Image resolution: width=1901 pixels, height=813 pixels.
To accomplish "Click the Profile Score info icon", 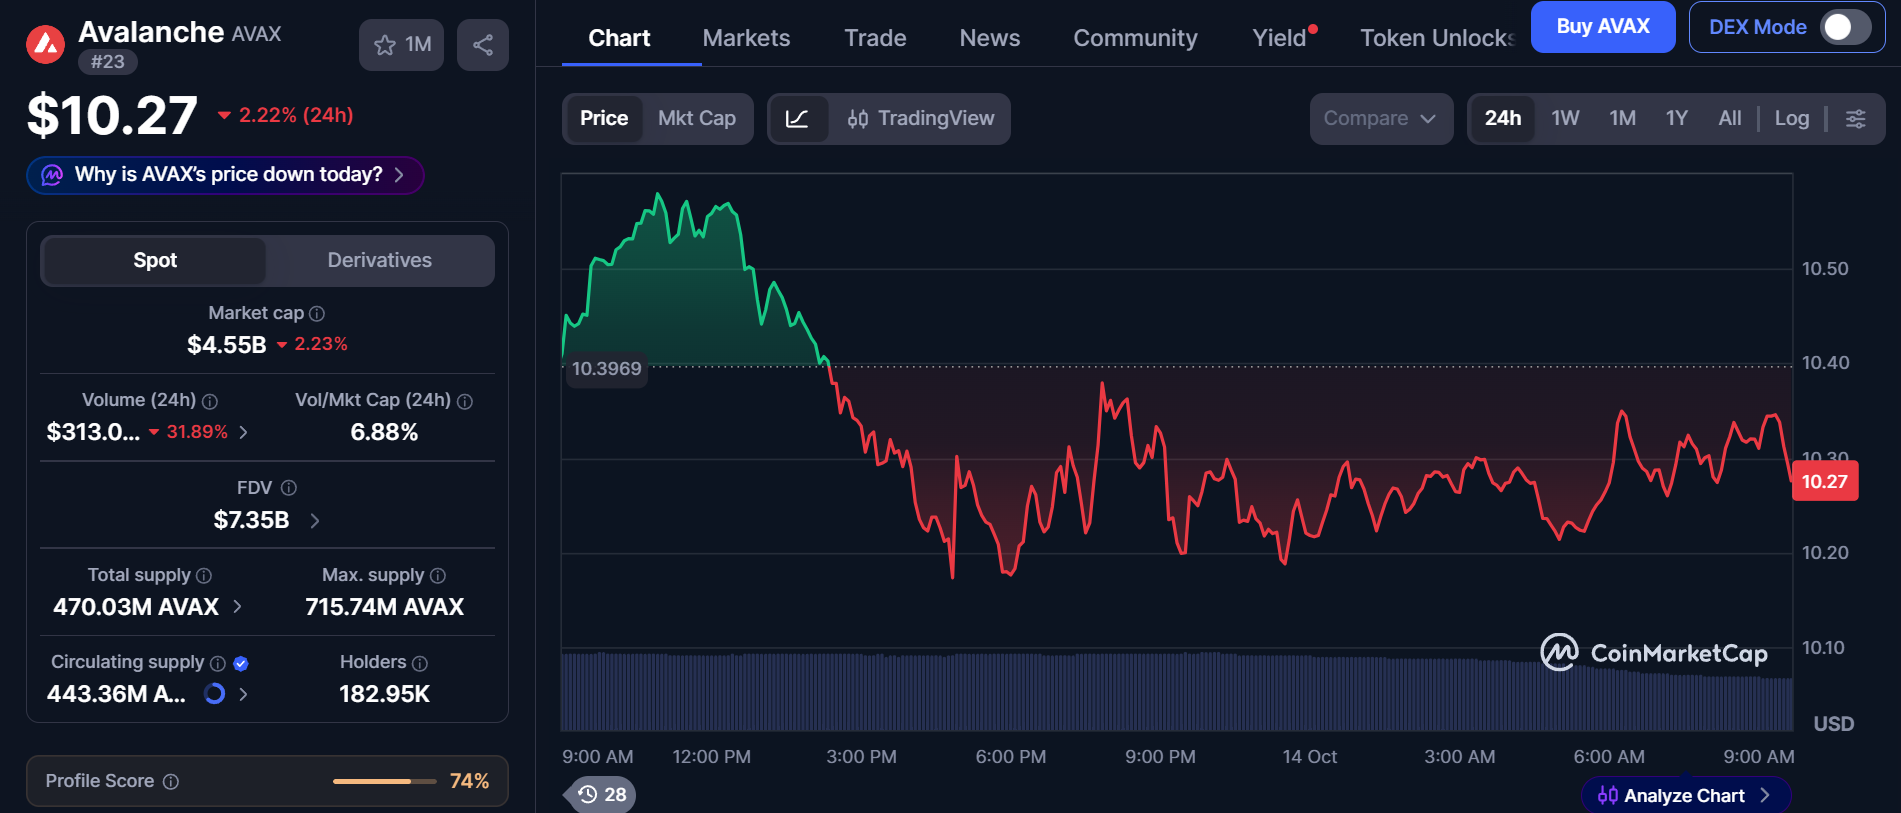I will (171, 782).
